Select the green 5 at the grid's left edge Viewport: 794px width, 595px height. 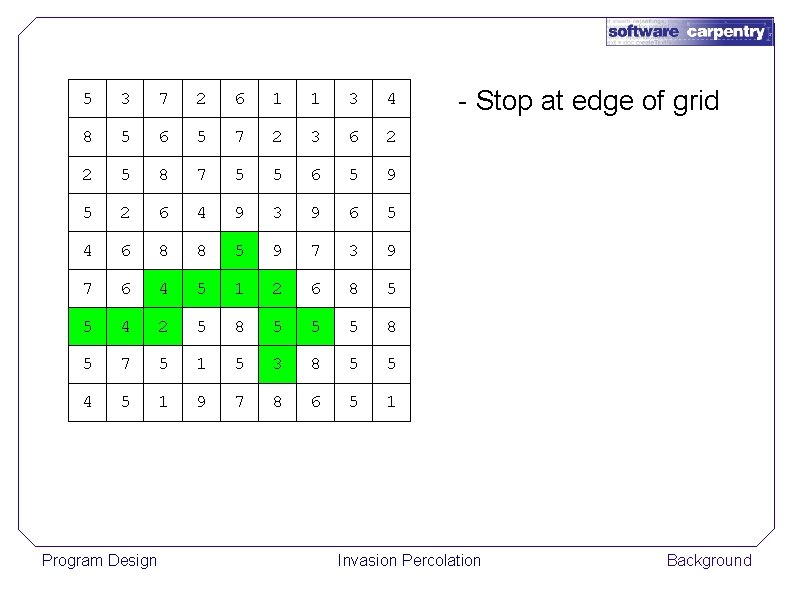88,327
